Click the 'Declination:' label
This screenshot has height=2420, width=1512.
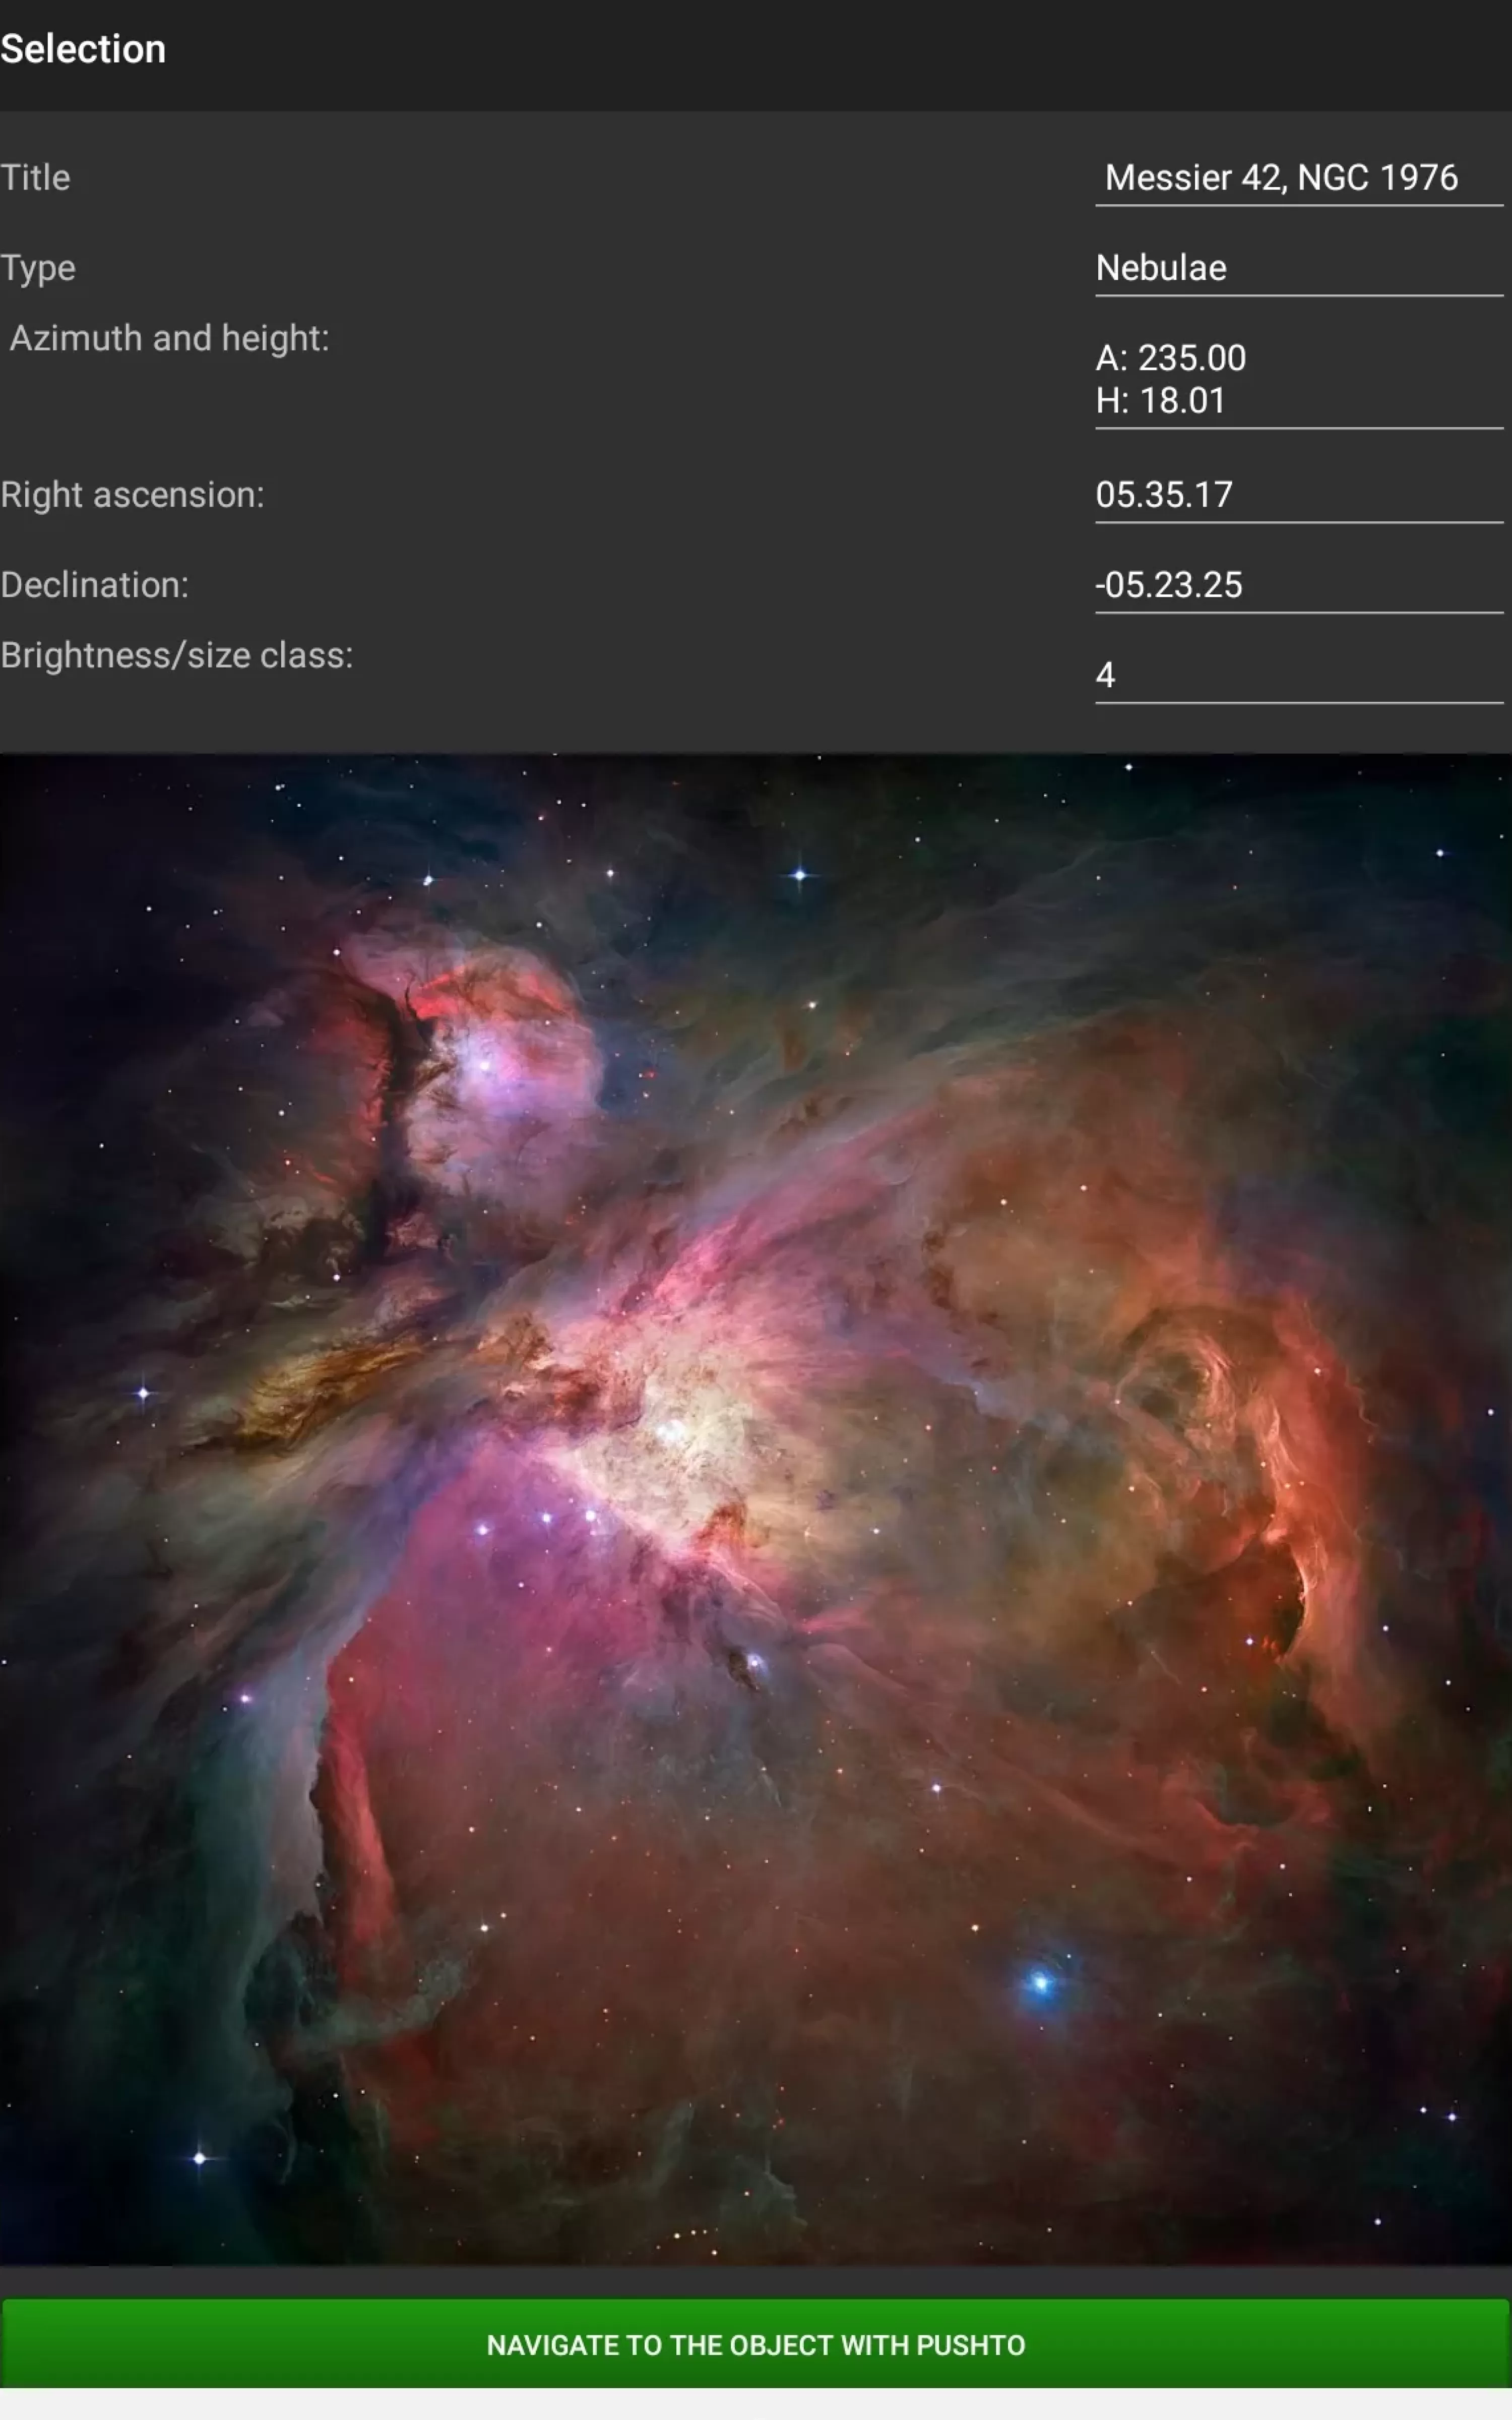click(94, 585)
